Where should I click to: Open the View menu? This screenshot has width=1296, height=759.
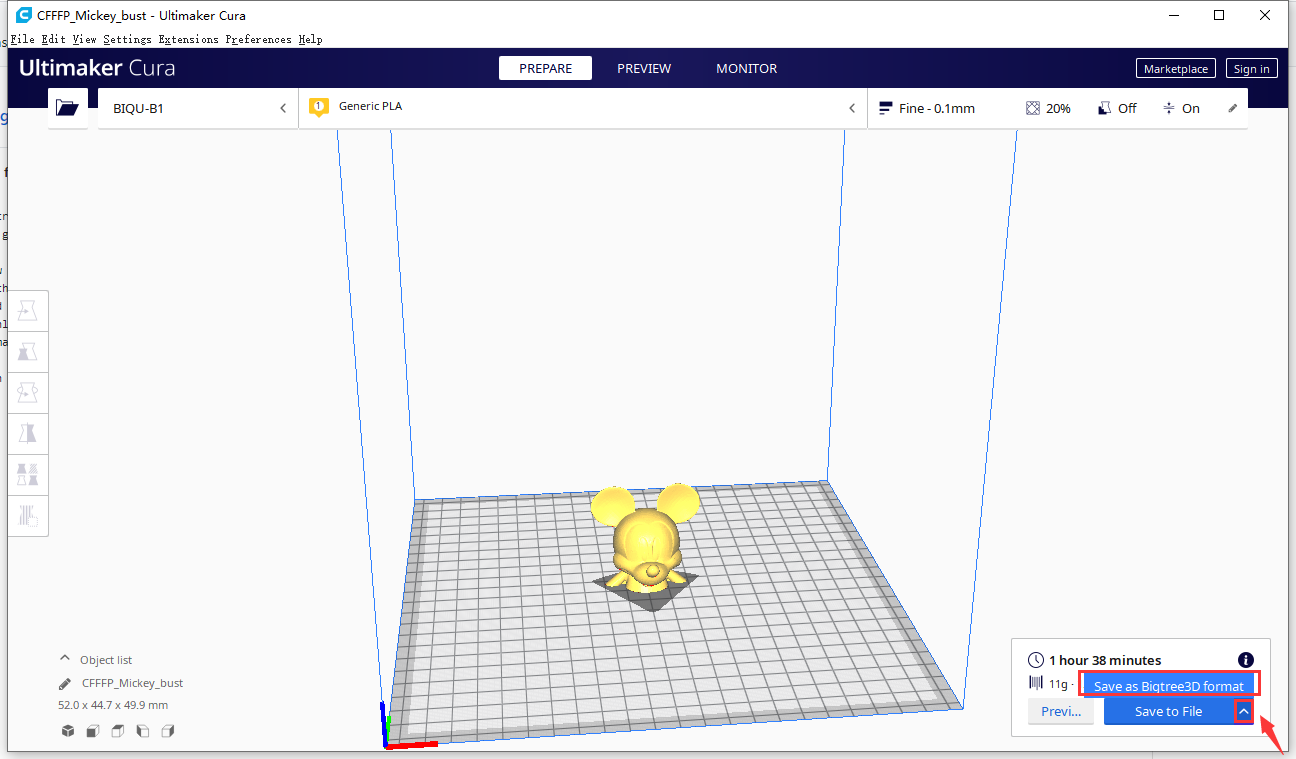(x=84, y=39)
